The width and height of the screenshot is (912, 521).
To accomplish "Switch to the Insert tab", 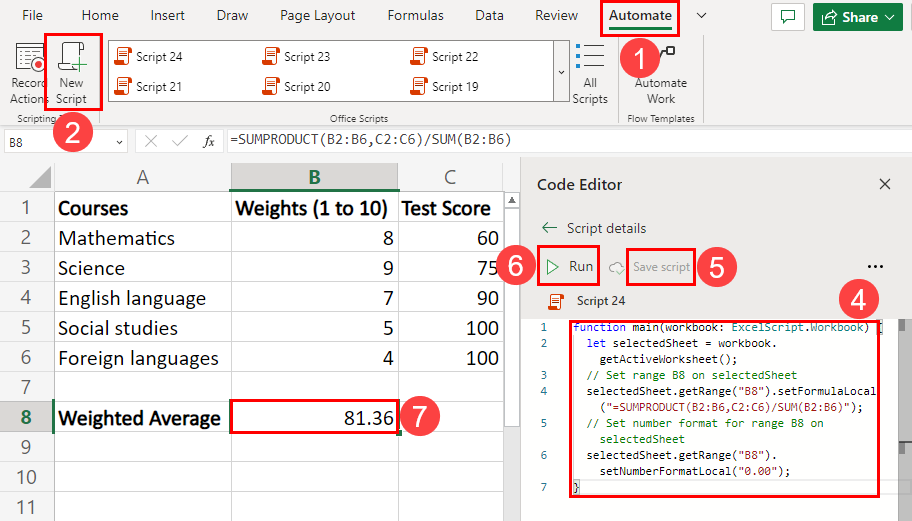I will click(x=168, y=16).
